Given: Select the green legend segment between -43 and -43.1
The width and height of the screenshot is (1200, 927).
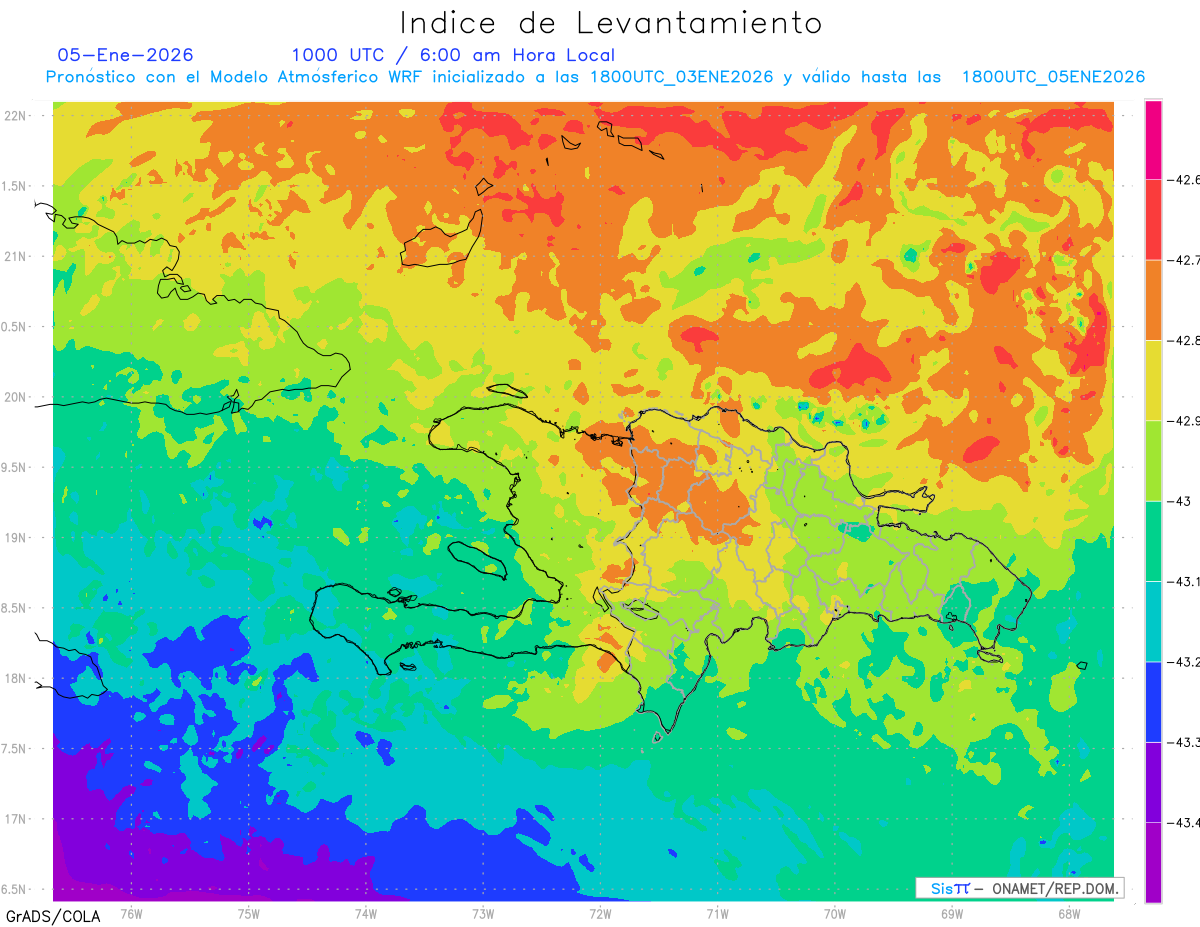Looking at the screenshot, I should pyautogui.click(x=1153, y=541).
